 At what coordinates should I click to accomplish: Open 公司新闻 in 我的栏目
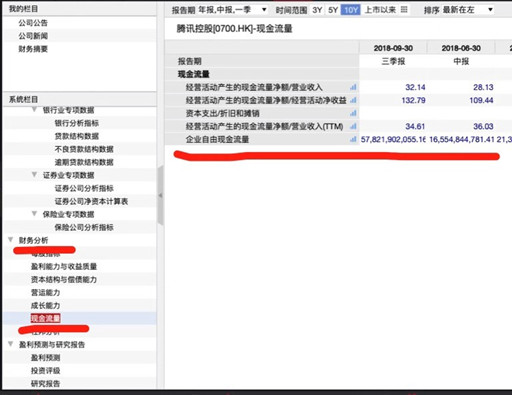tap(33, 36)
